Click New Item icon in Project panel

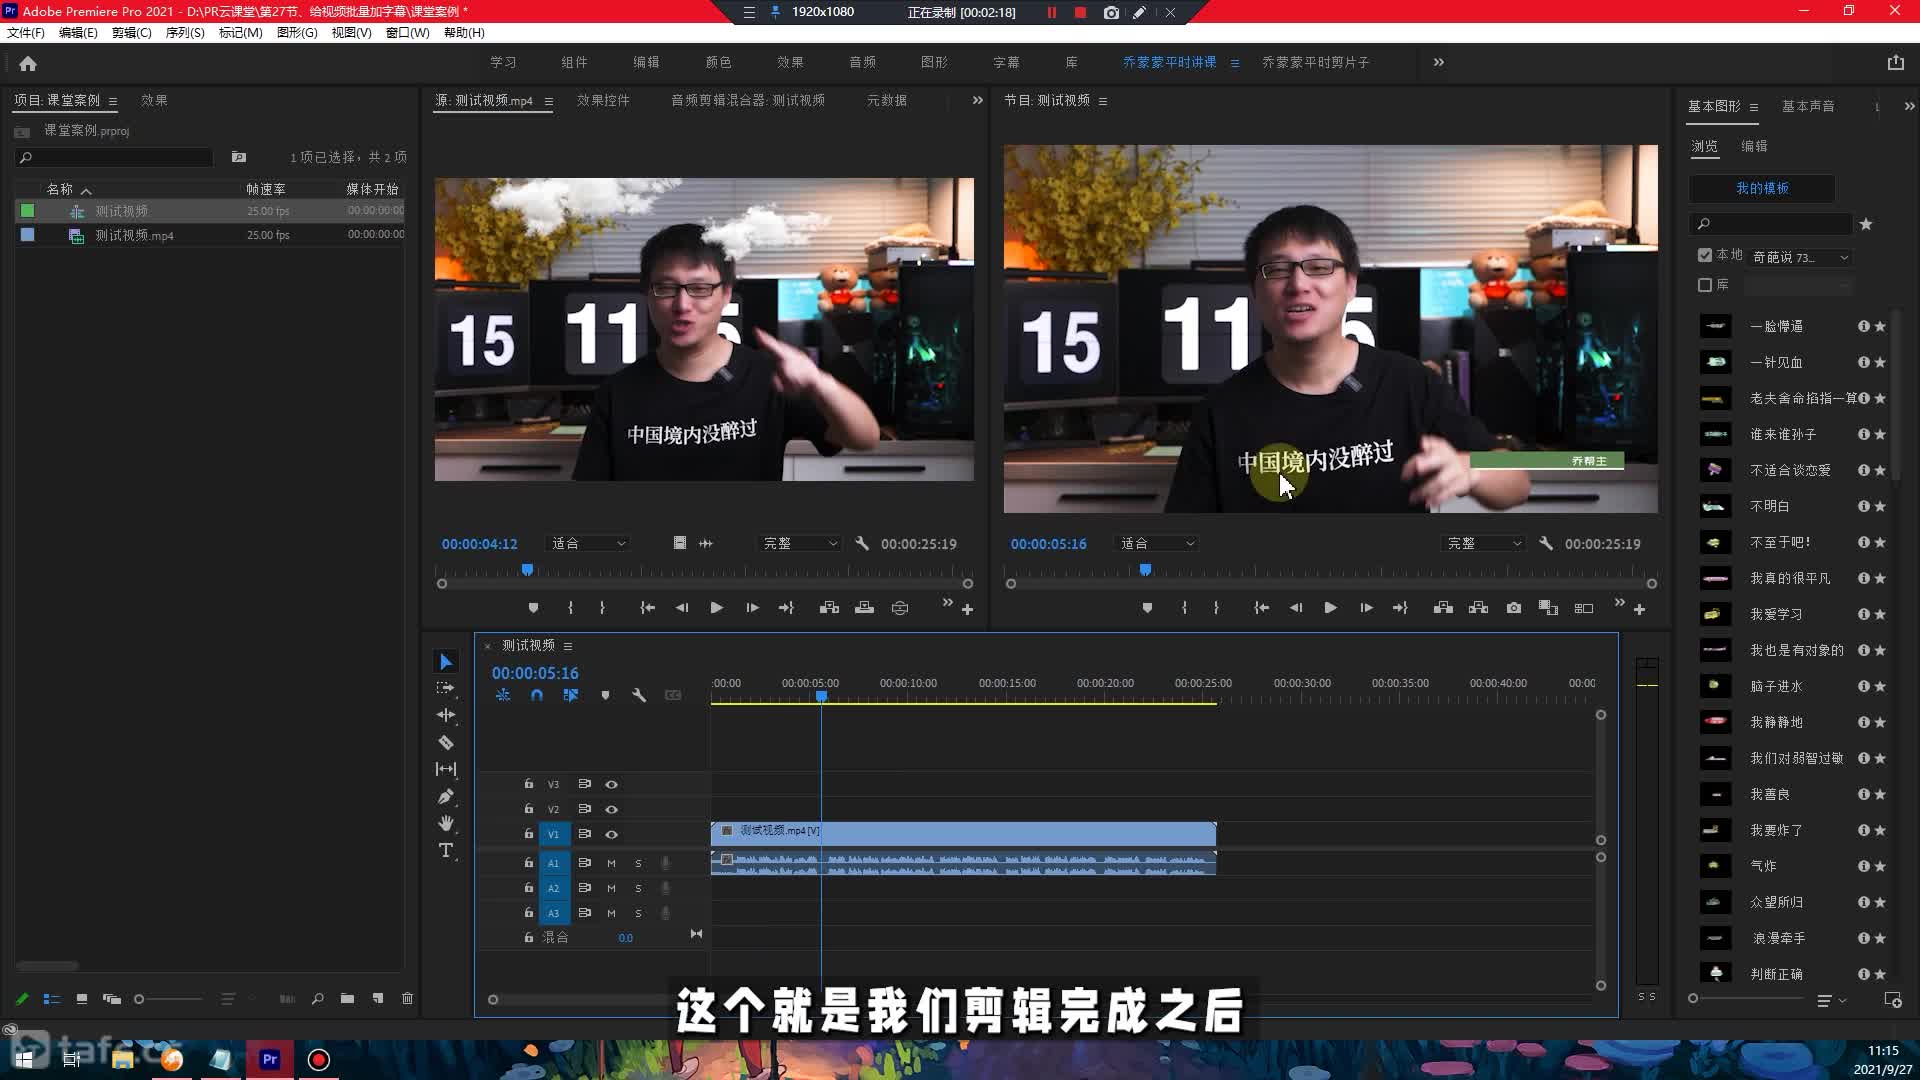[377, 998]
